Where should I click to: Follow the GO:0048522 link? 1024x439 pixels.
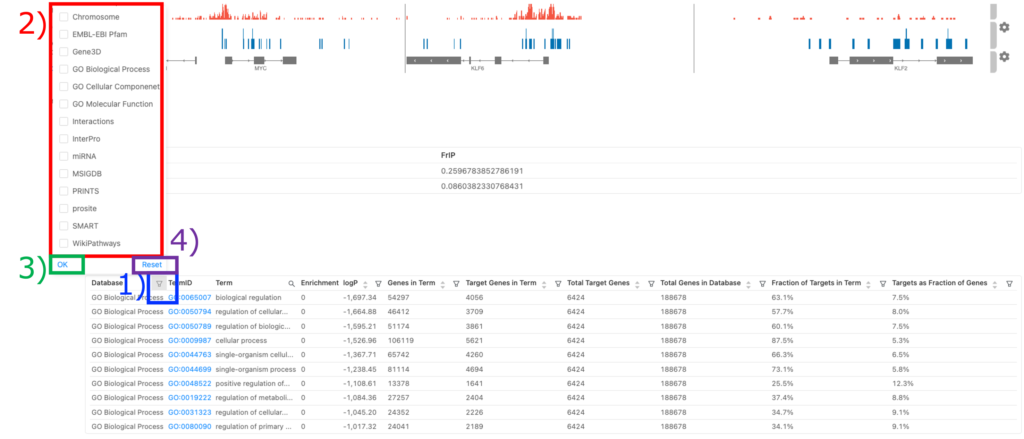point(189,383)
